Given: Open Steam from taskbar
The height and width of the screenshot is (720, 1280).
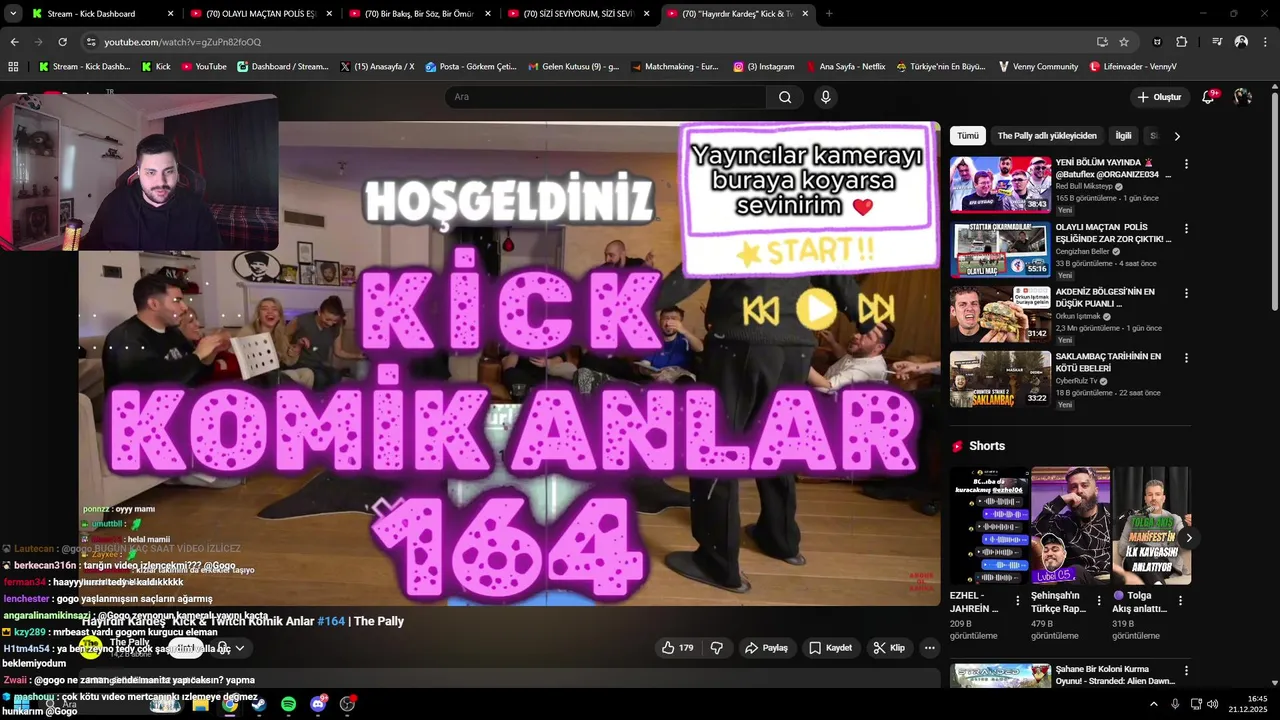Looking at the screenshot, I should [259, 704].
